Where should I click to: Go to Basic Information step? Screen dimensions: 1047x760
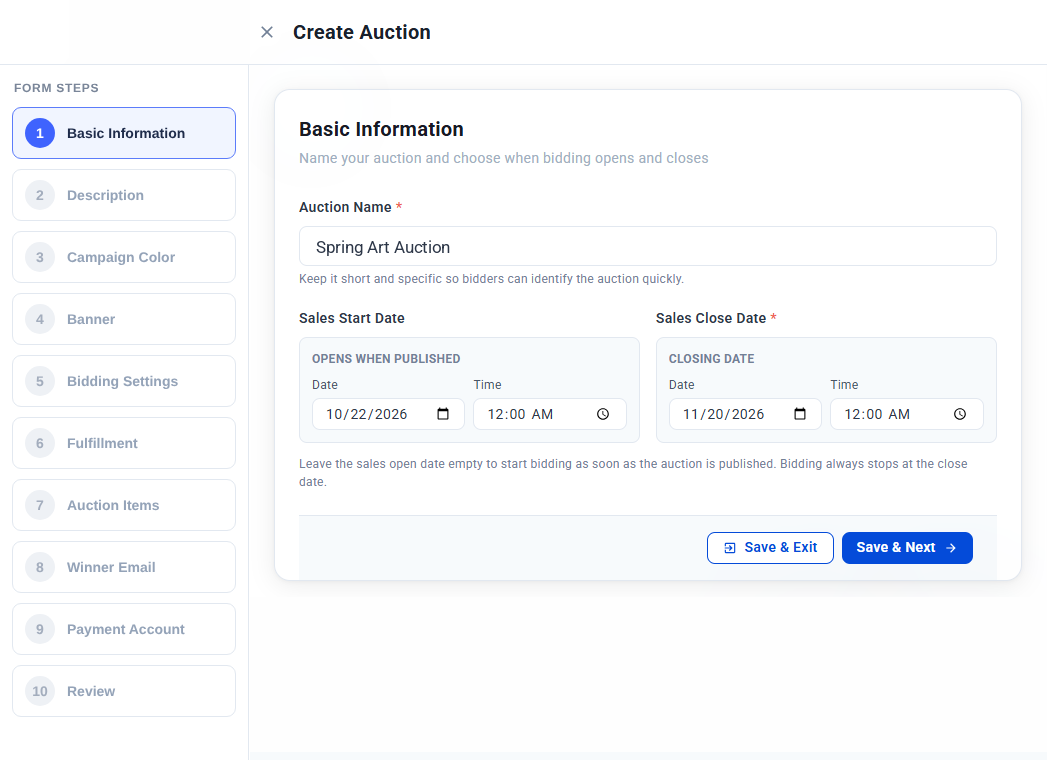124,133
